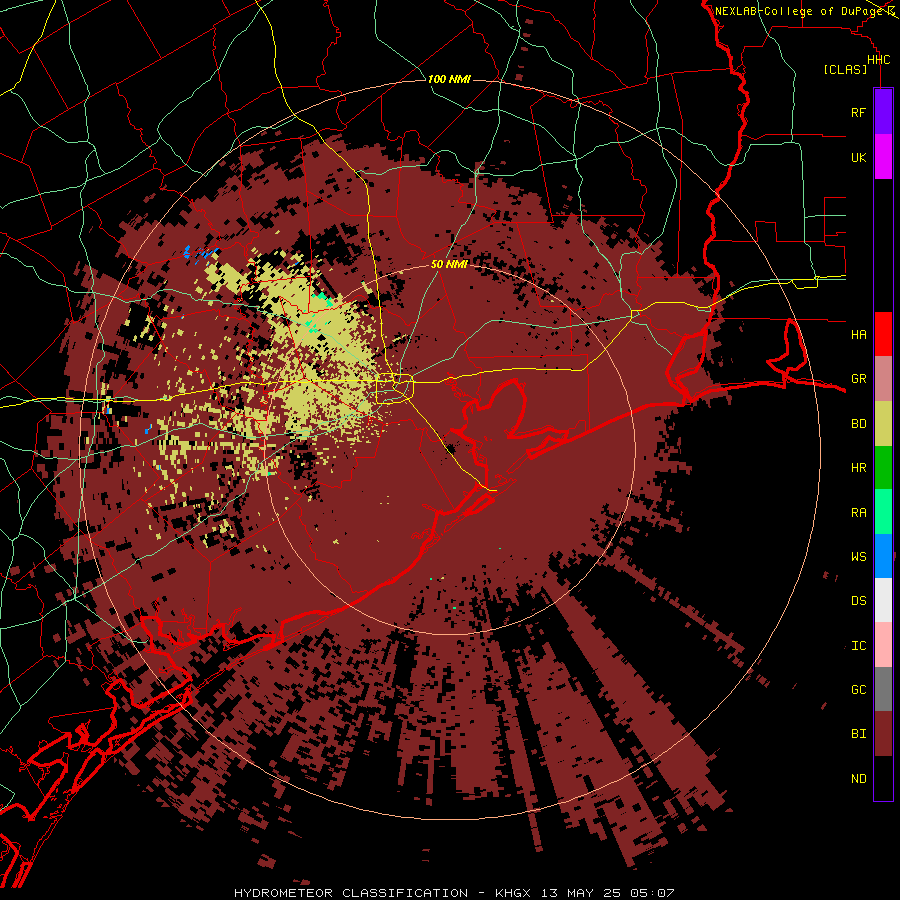The image size is (900, 900).
Task: Select the BI dark red swatch
Action: point(883,734)
